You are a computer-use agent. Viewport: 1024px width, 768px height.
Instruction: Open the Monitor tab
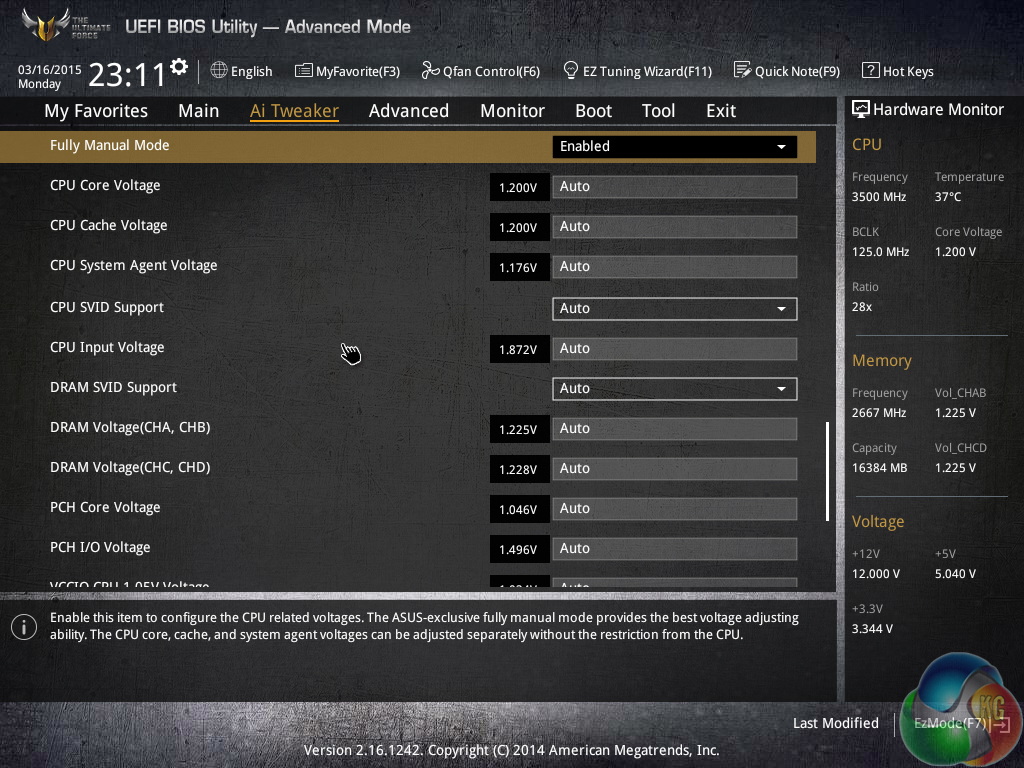point(512,111)
